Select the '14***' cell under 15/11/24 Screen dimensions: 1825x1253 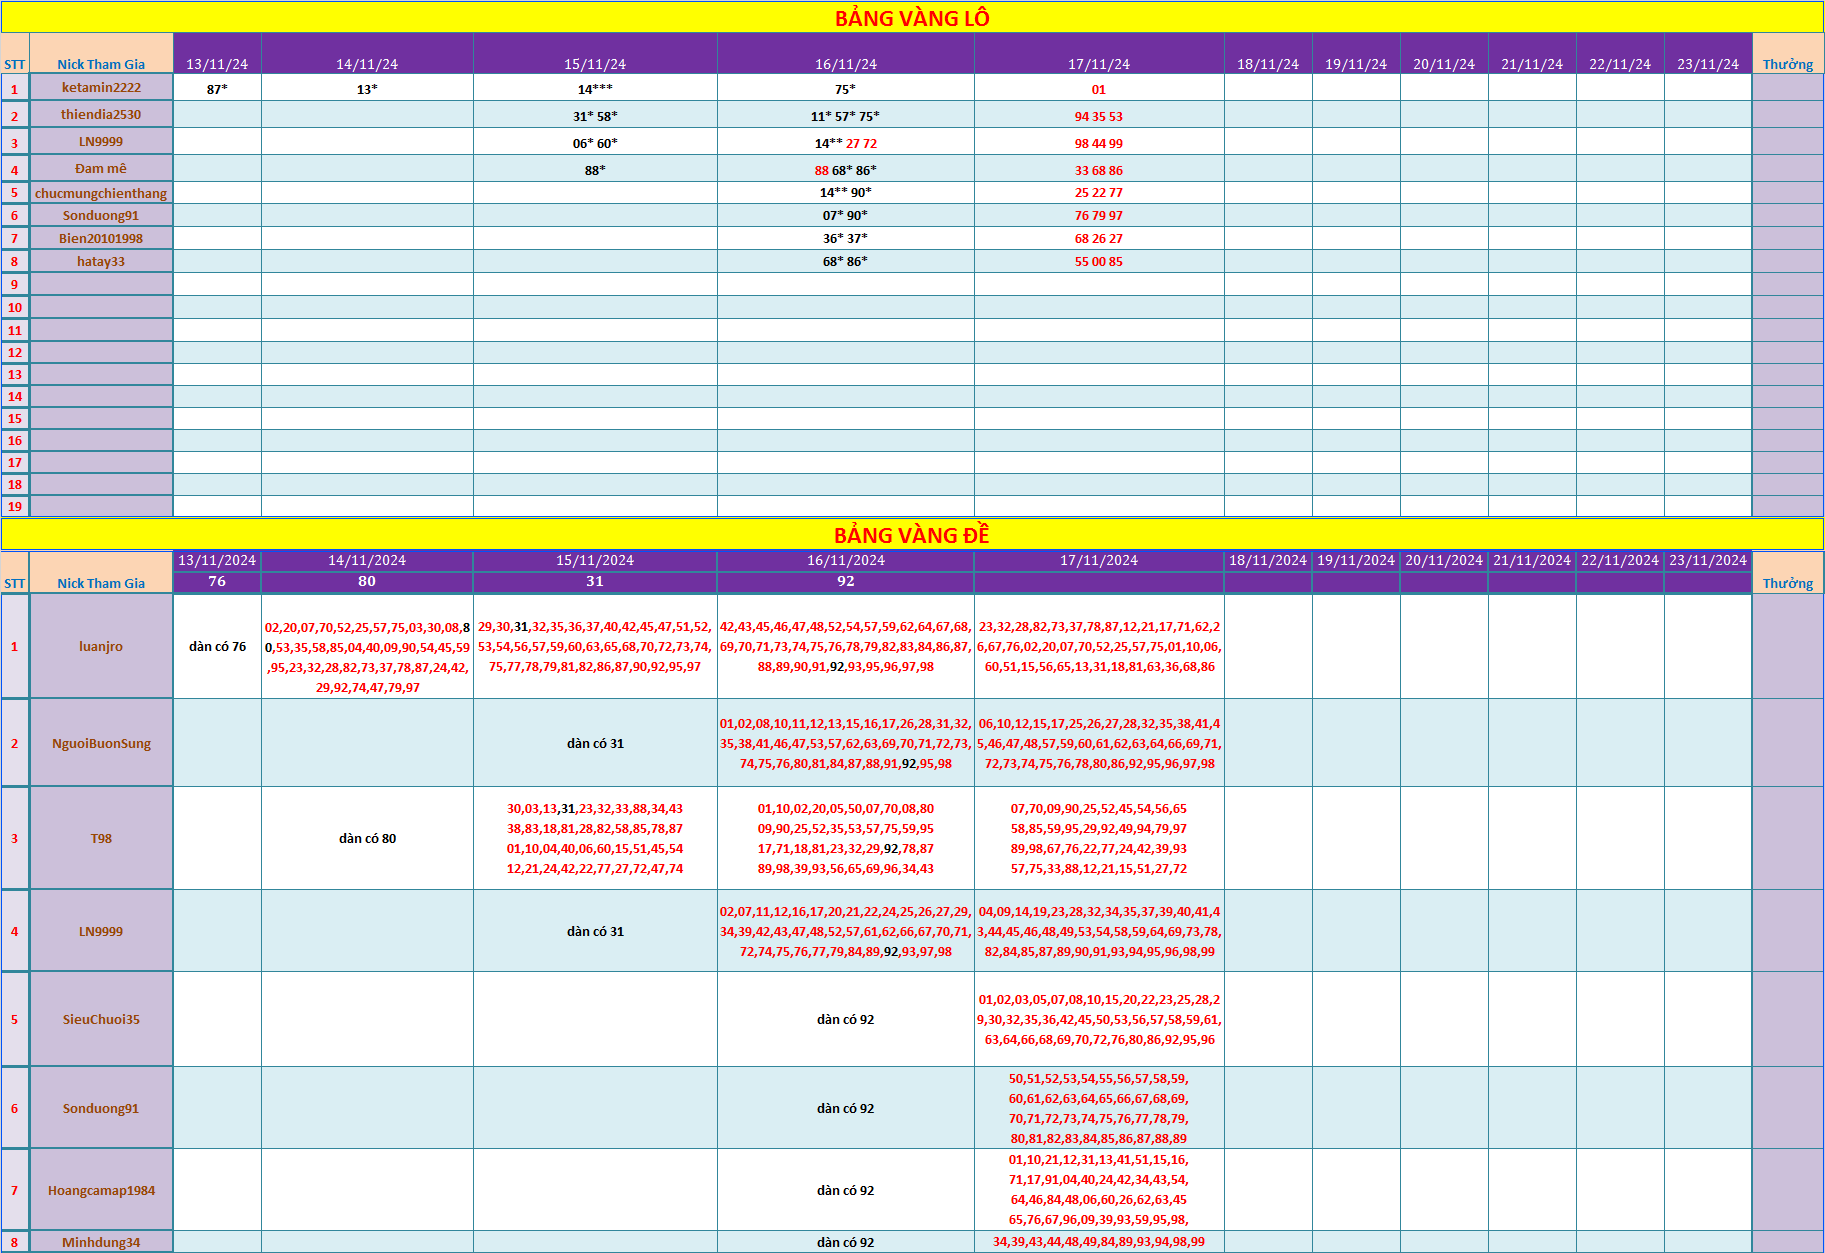[x=595, y=88]
